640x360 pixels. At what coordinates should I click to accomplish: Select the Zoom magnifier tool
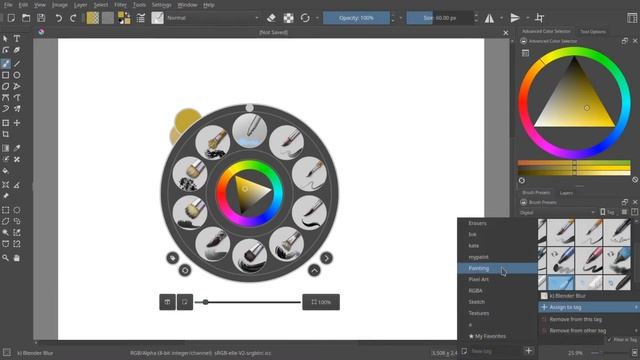pos(5,258)
